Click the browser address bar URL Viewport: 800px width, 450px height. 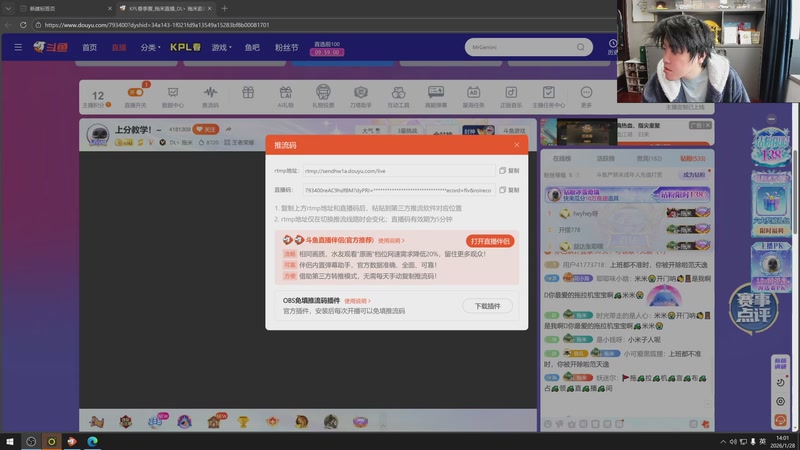[x=157, y=24]
